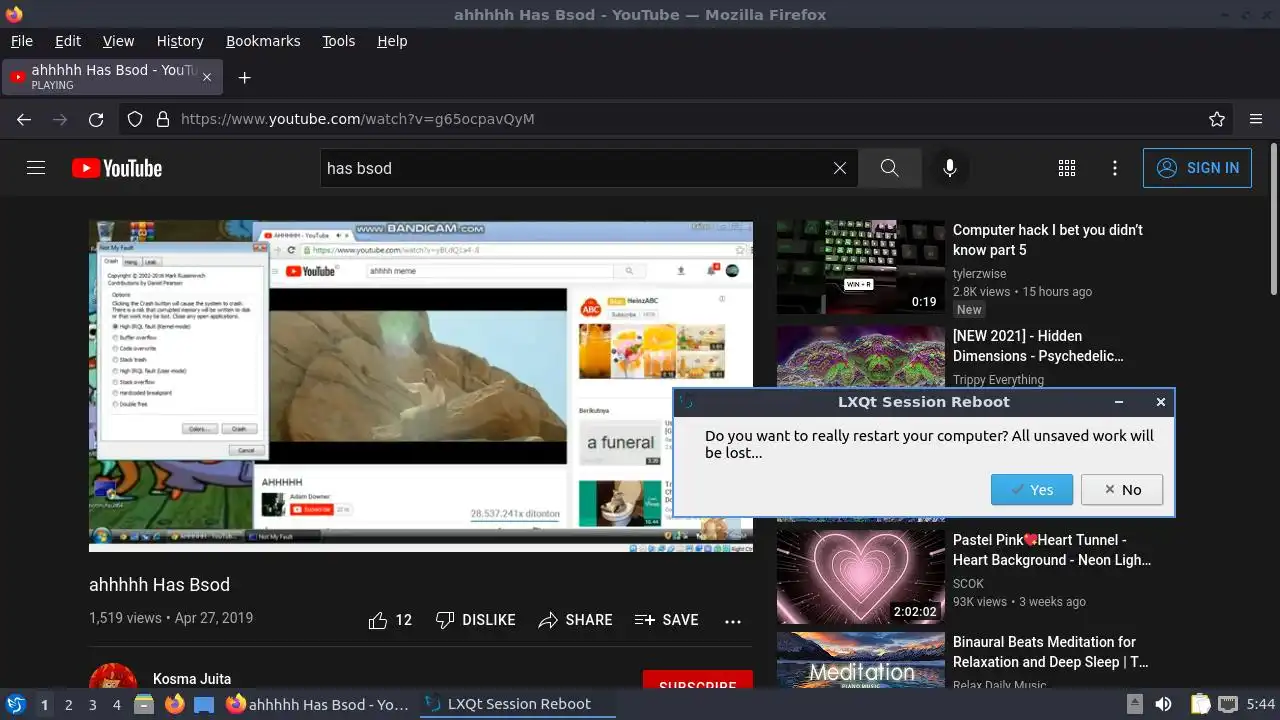The width and height of the screenshot is (1280, 720).
Task: Switch to ahhhhh Has Bsod taskbar window
Action: click(x=318, y=704)
